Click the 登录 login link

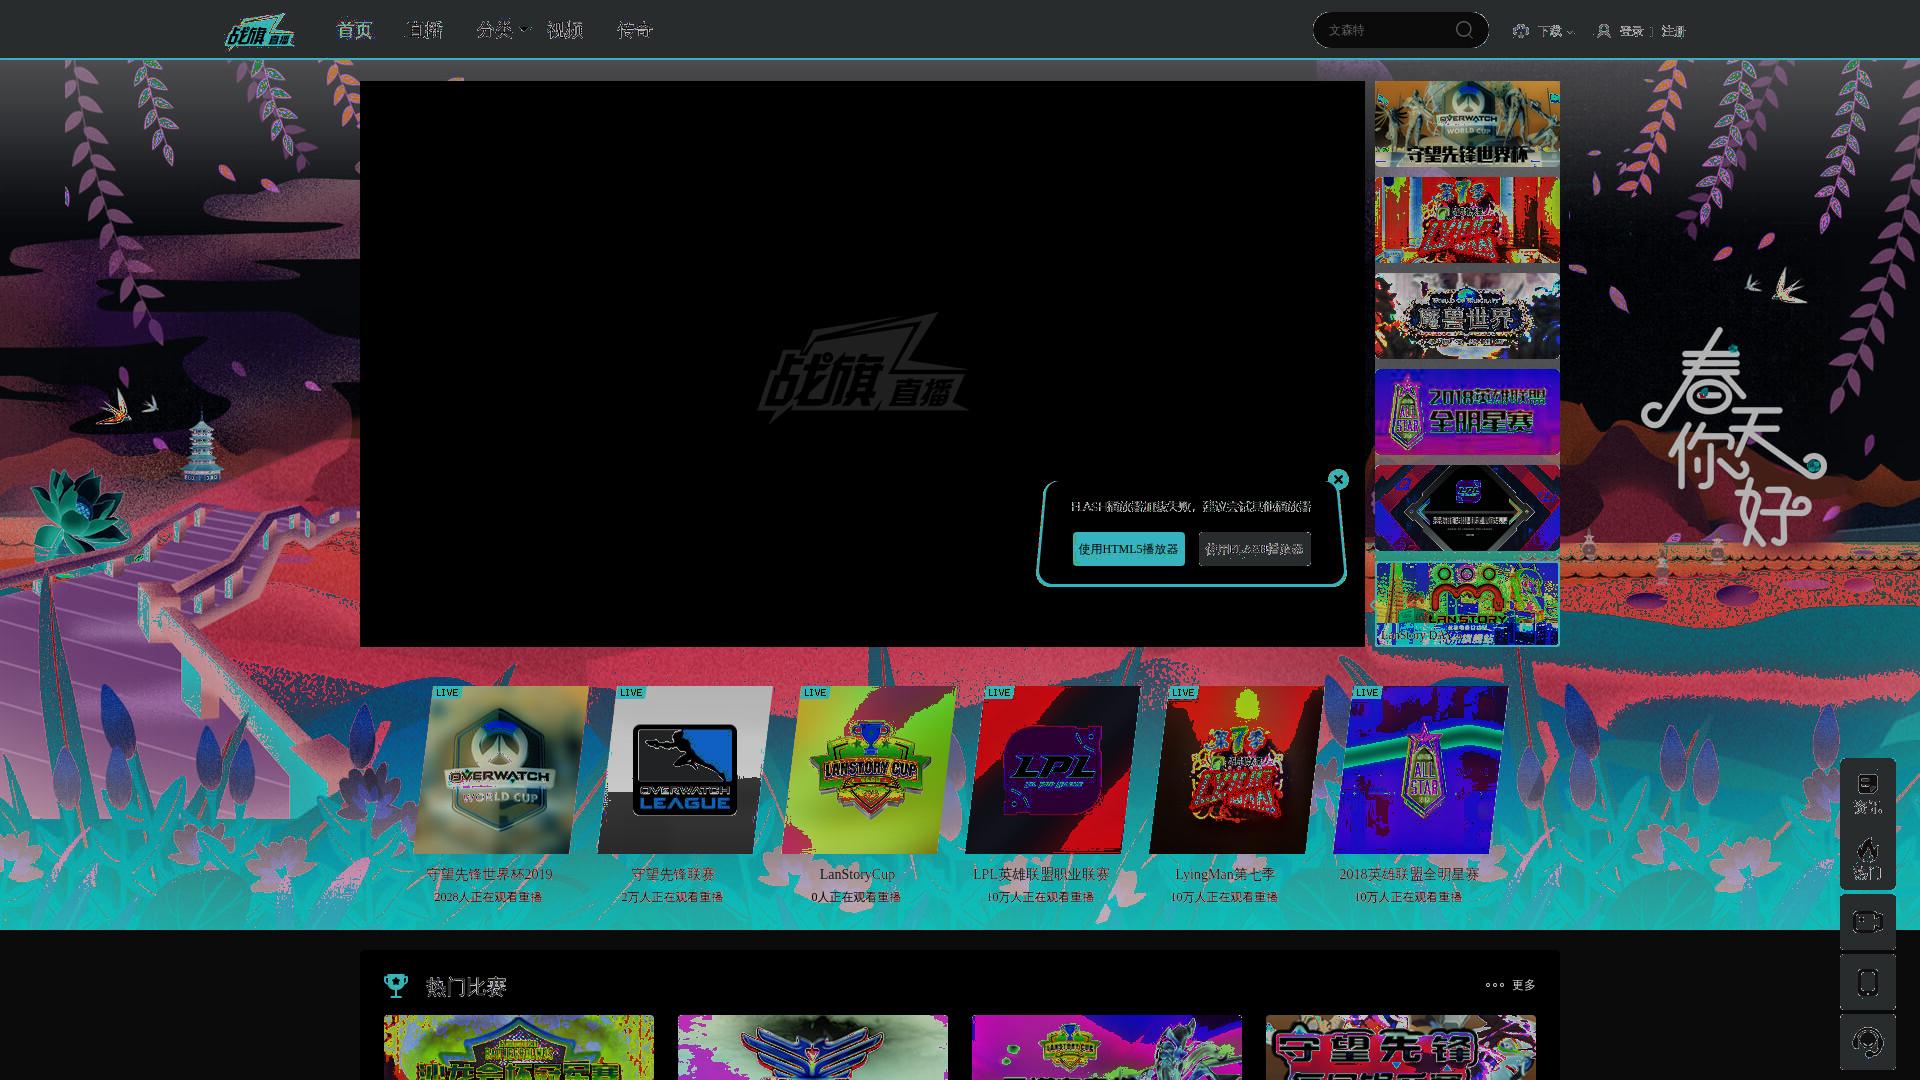point(1631,31)
